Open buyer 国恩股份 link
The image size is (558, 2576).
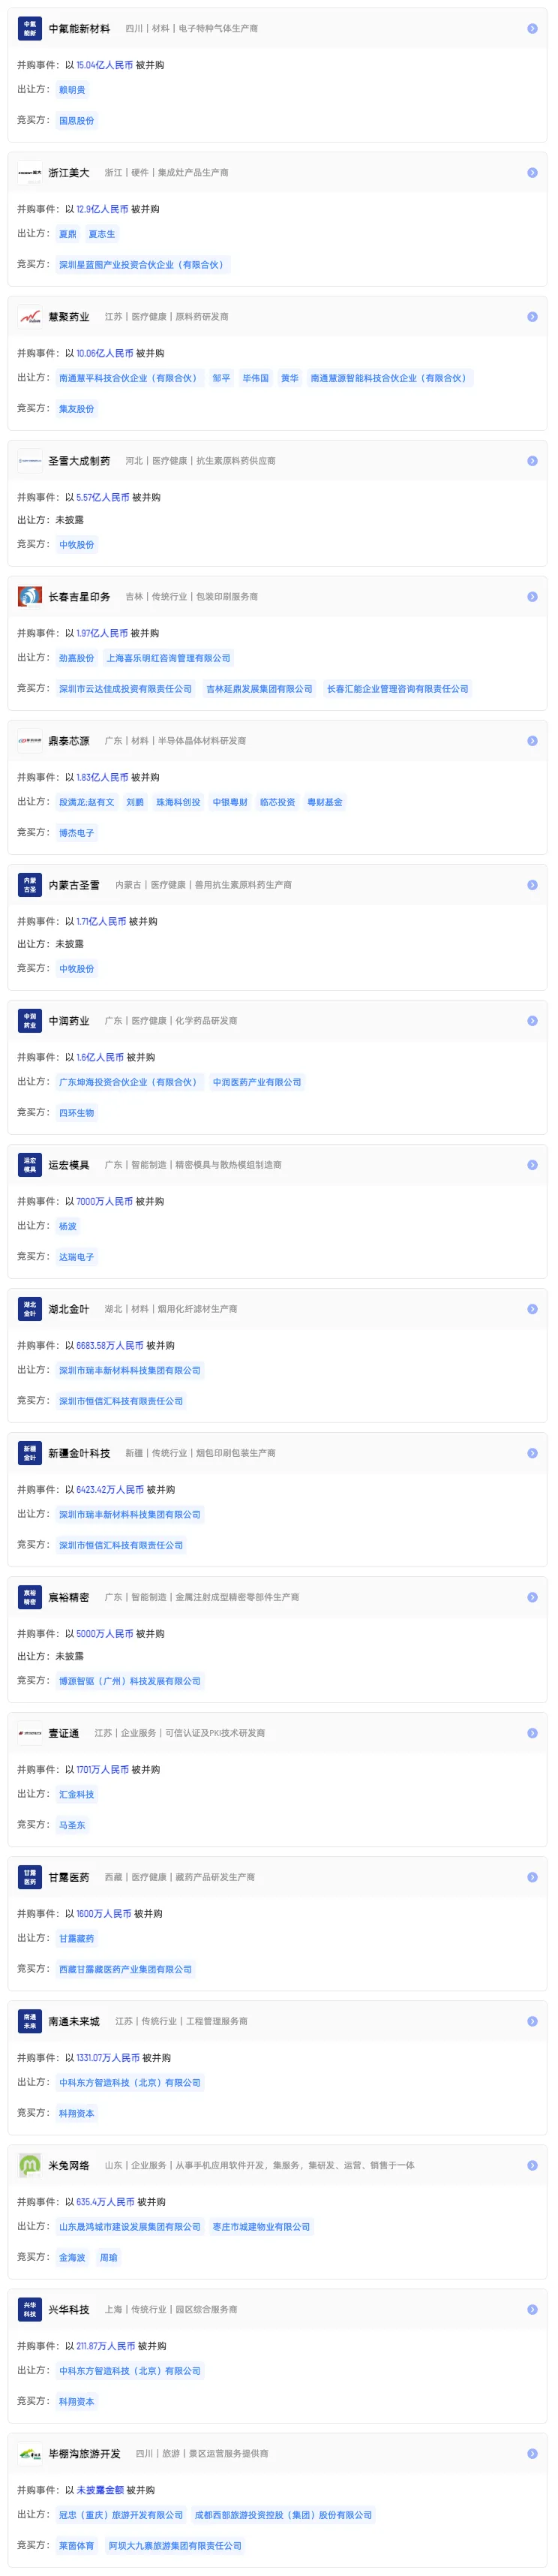[x=76, y=121]
